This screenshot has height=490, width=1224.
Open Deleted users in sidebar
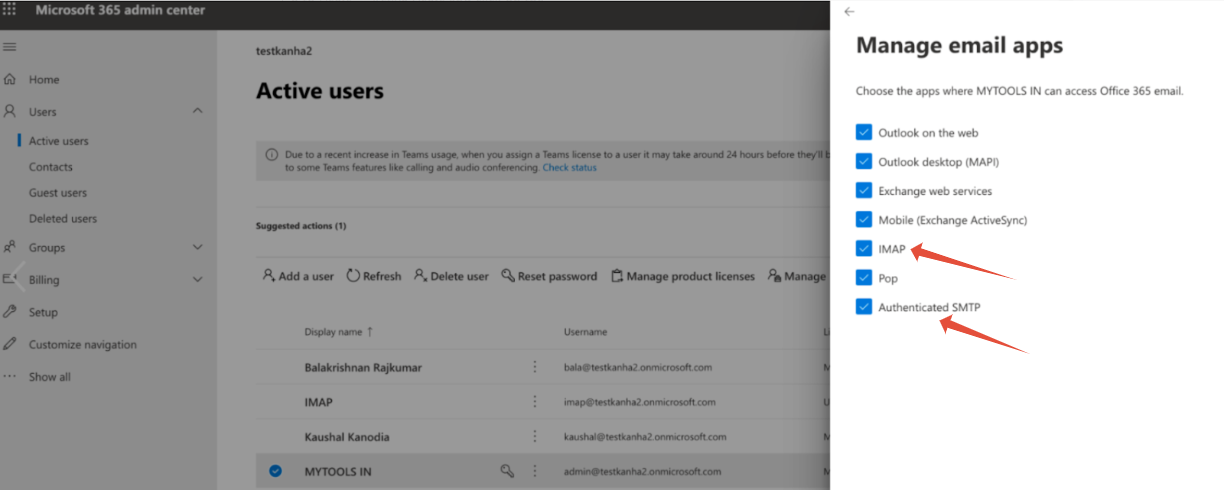click(x=63, y=219)
